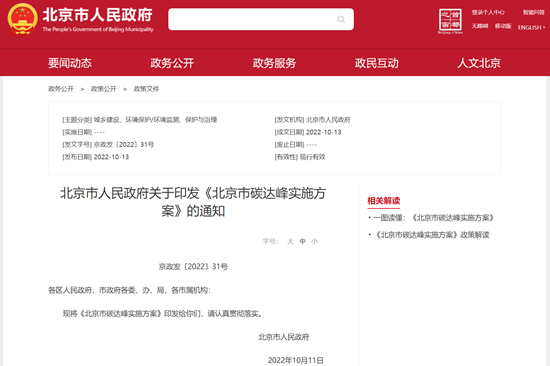The height and width of the screenshot is (366, 550).
Task: Click the search magnifier icon
Action: [341, 19]
